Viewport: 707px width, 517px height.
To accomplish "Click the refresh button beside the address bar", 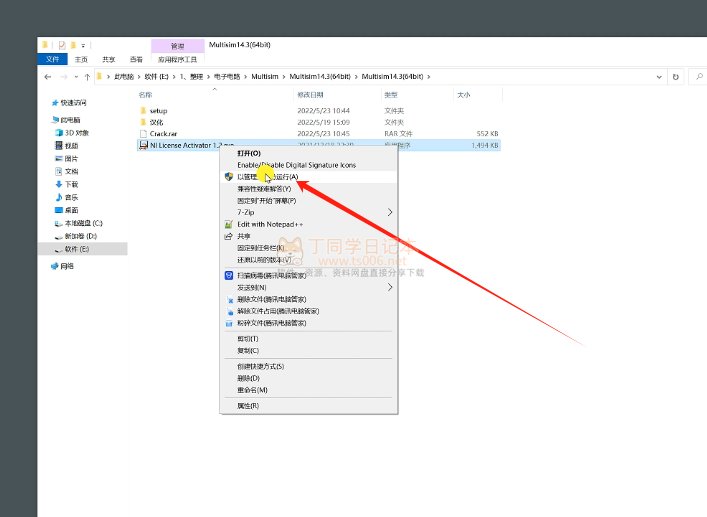I will click(x=677, y=76).
